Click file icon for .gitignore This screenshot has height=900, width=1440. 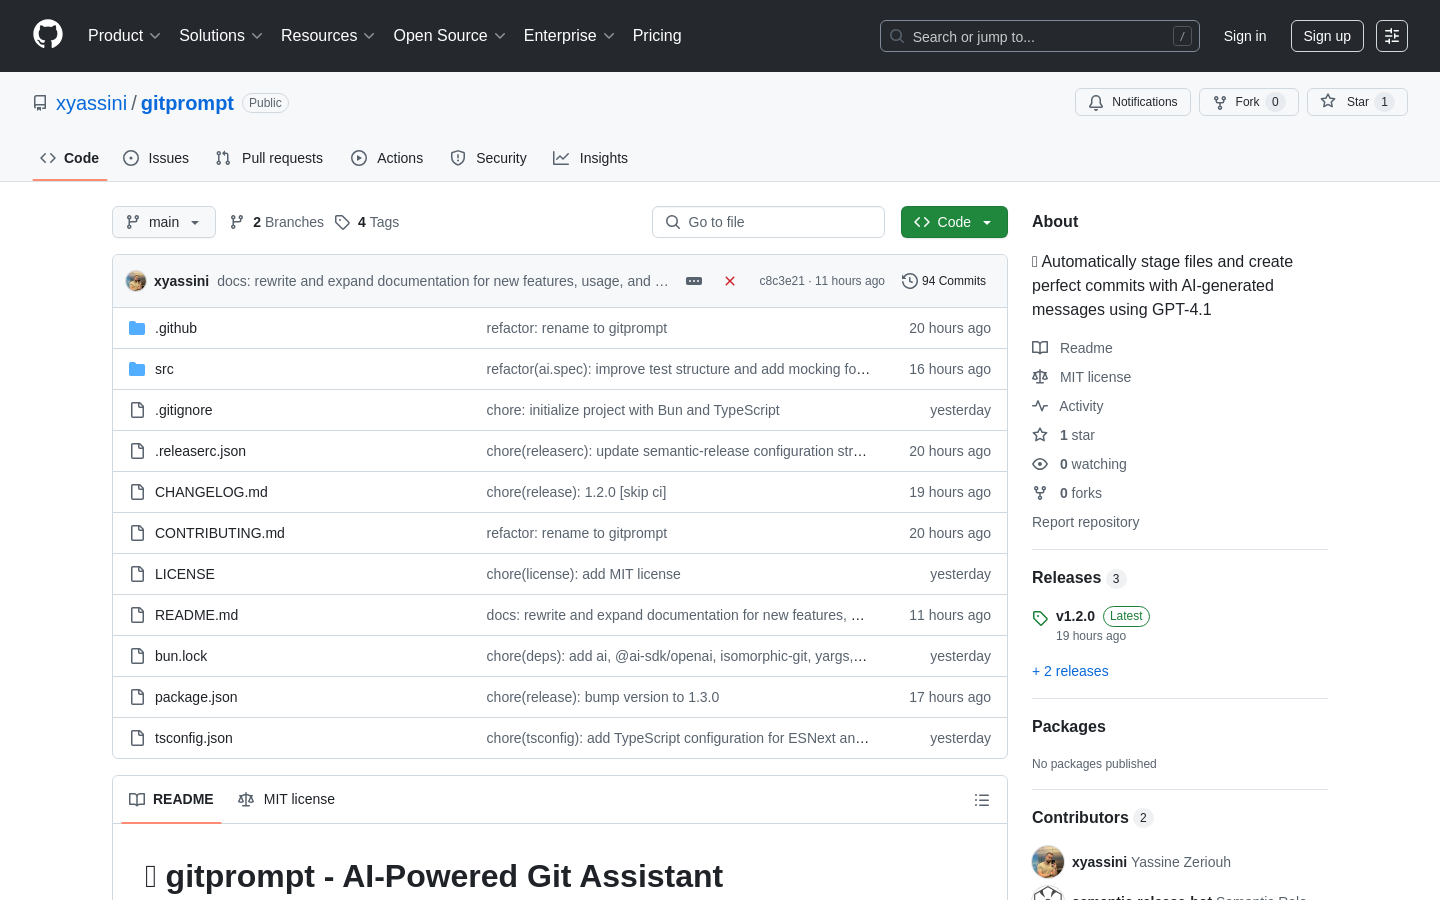tap(137, 410)
